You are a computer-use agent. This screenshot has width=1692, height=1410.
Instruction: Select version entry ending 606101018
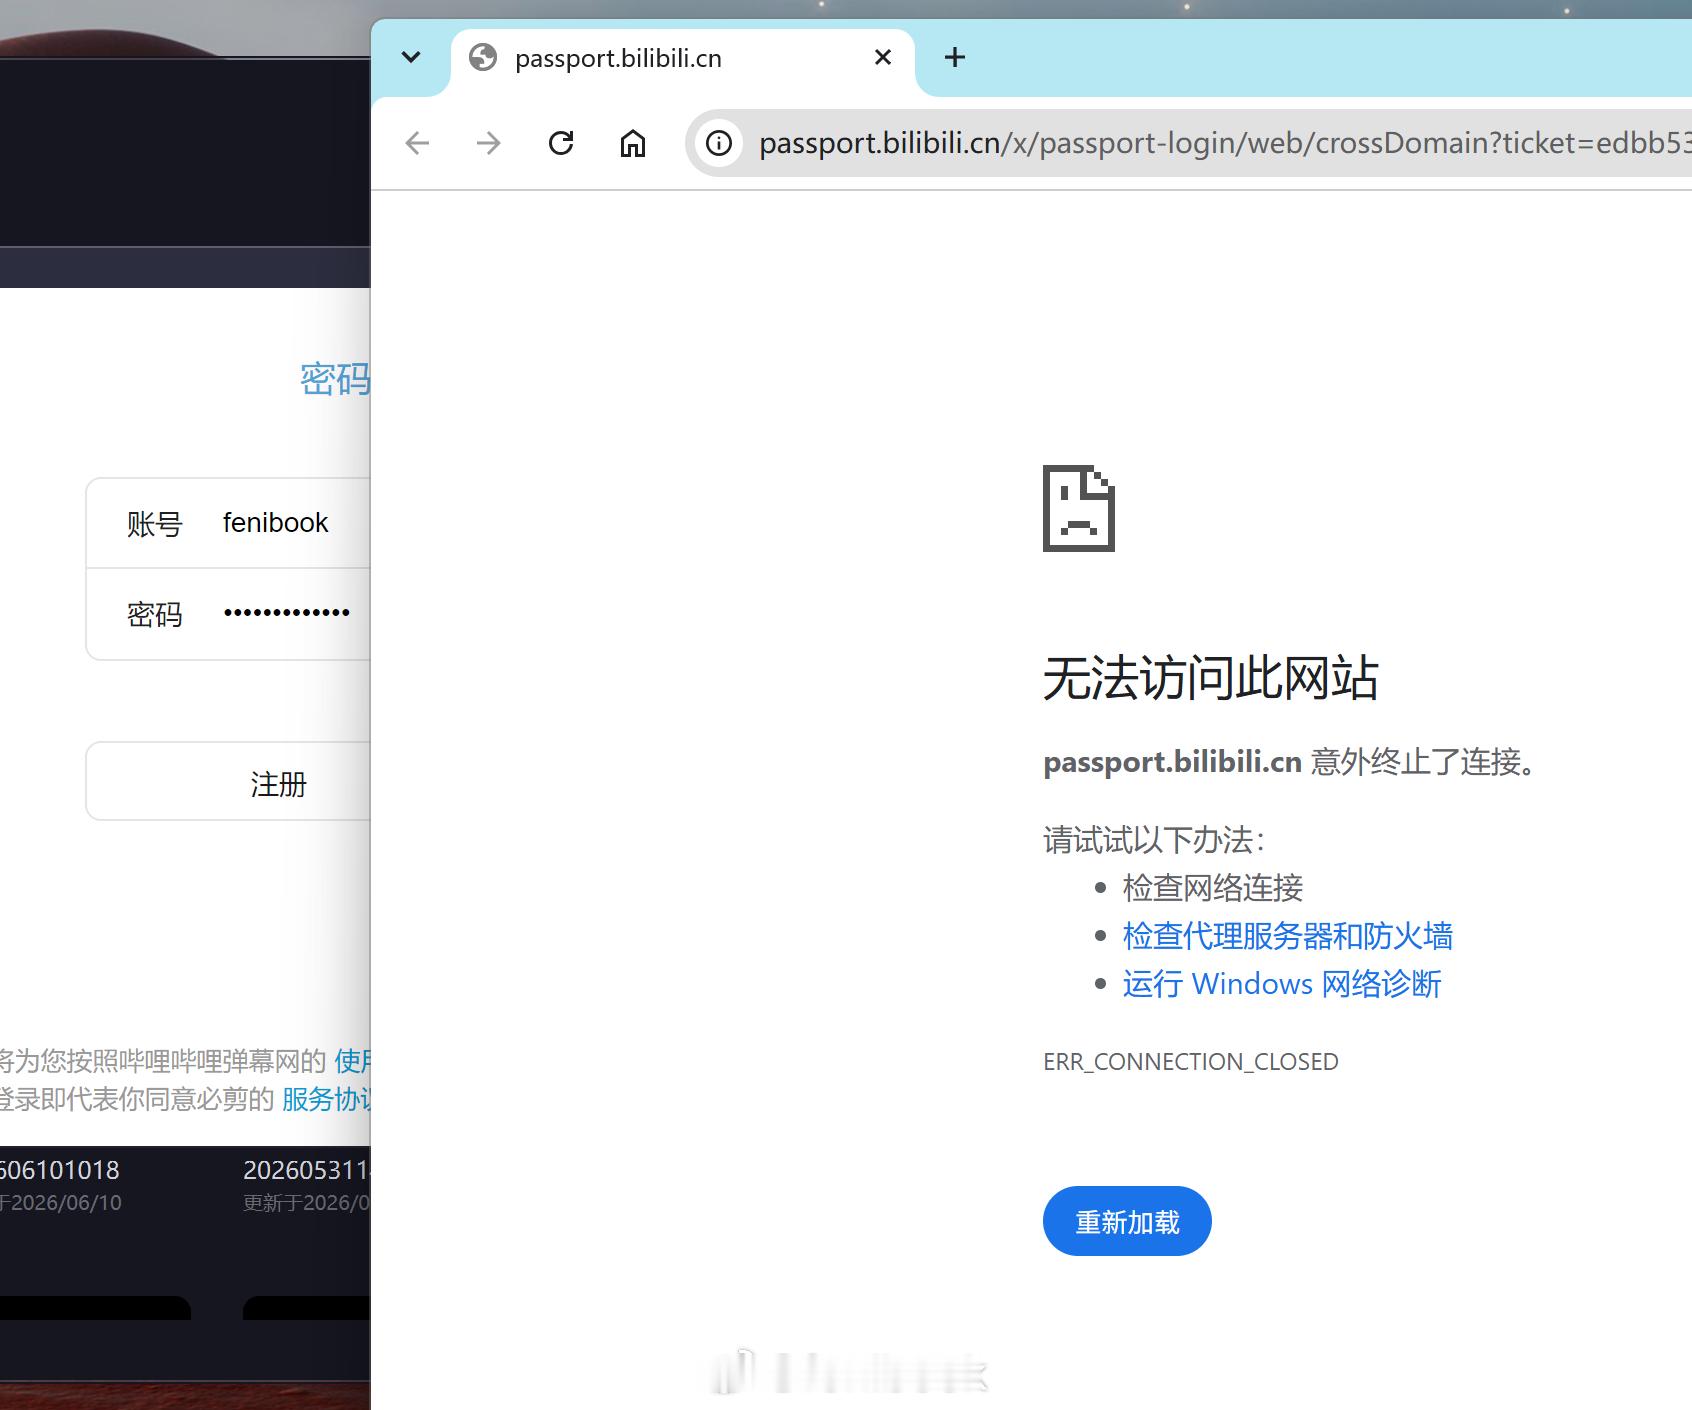60,1170
